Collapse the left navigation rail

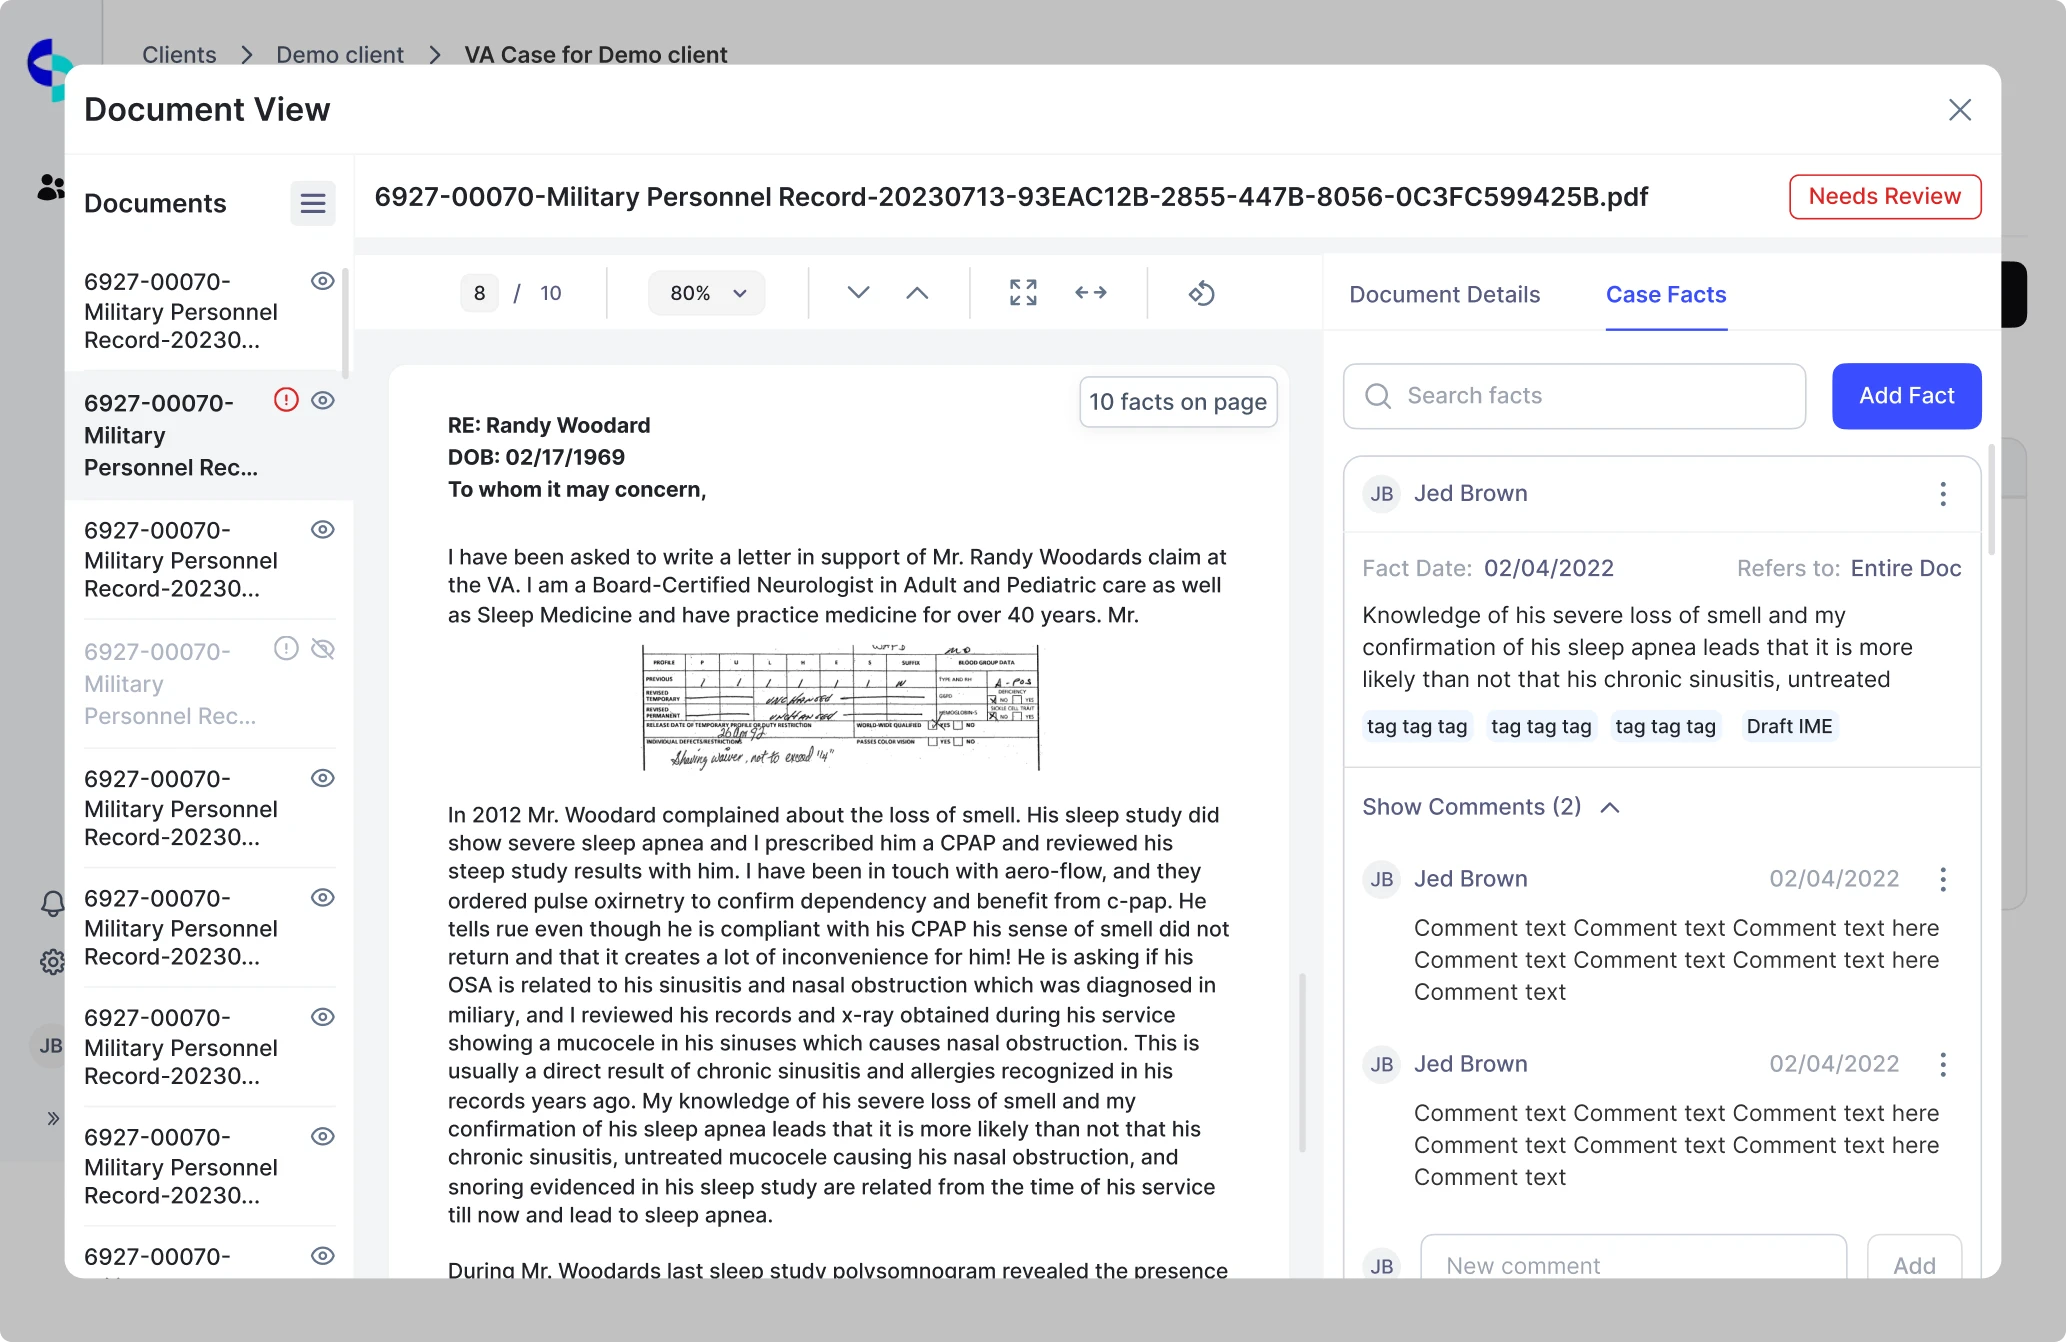(x=52, y=1118)
